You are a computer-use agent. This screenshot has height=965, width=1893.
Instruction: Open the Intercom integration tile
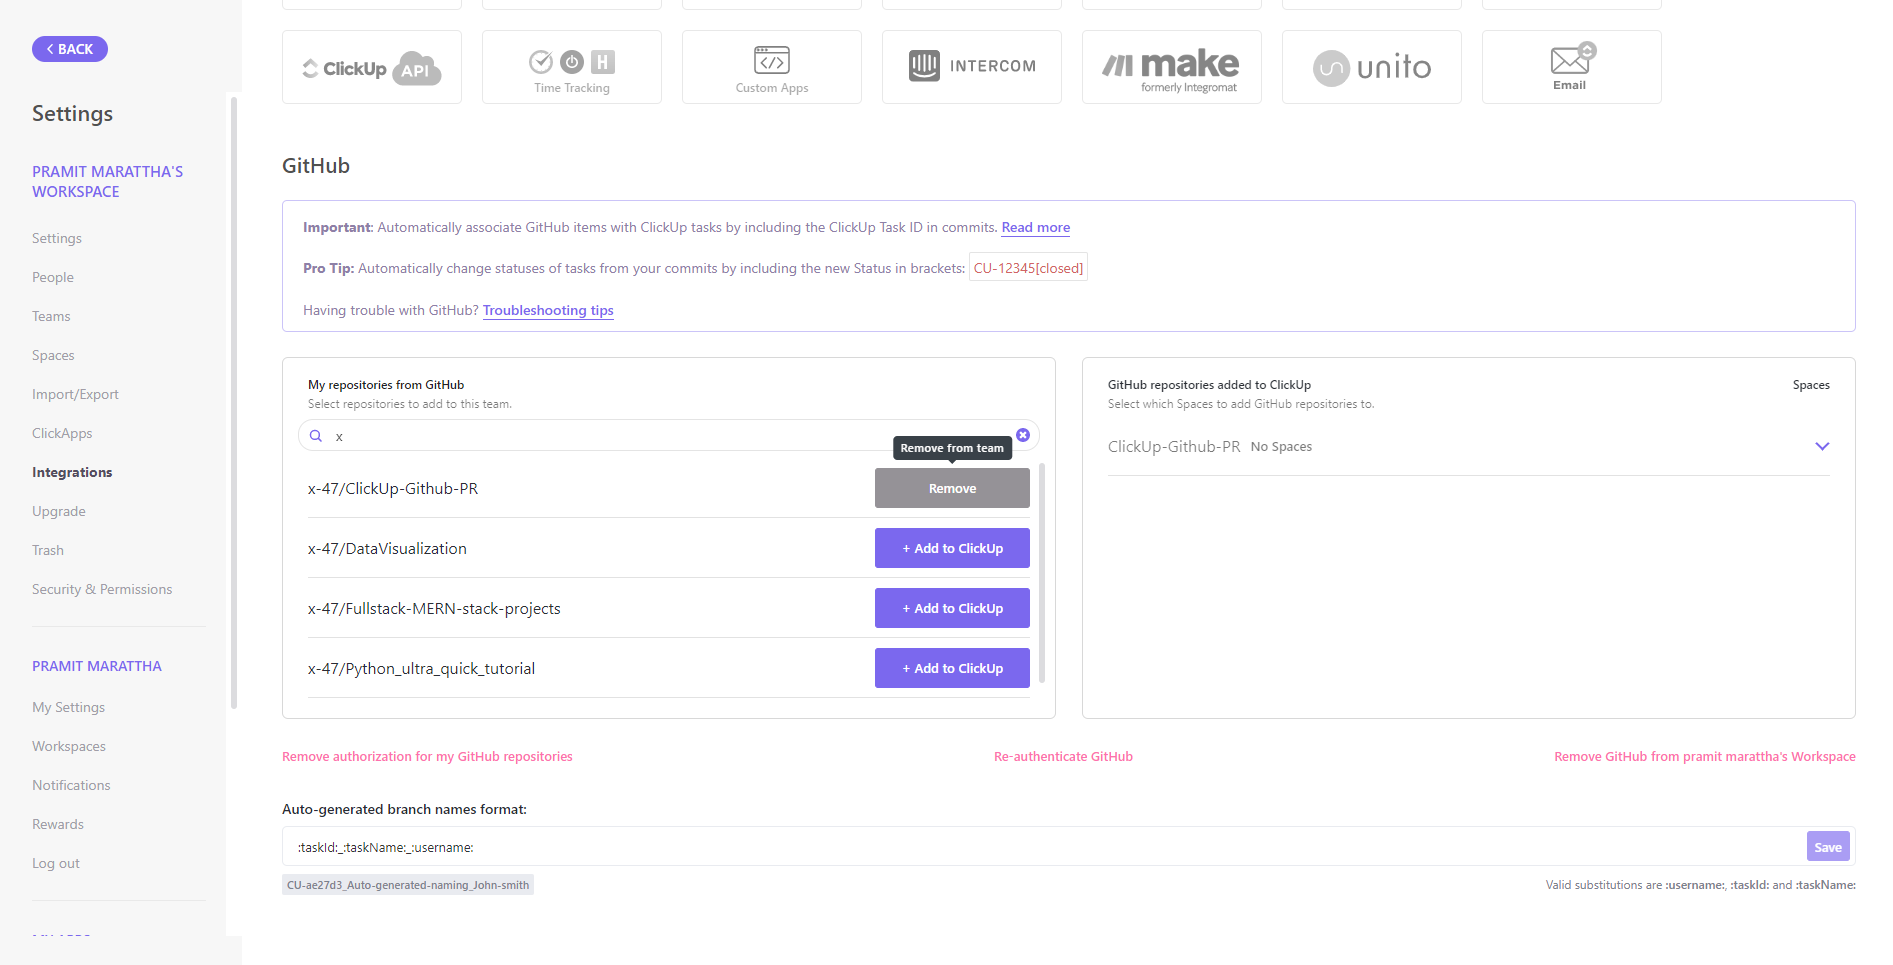click(971, 67)
